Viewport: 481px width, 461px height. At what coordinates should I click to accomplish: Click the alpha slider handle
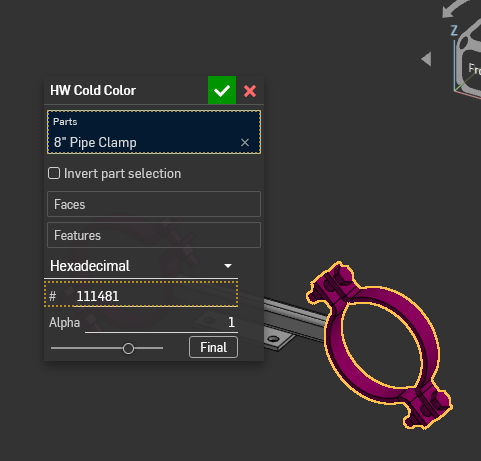click(x=128, y=349)
